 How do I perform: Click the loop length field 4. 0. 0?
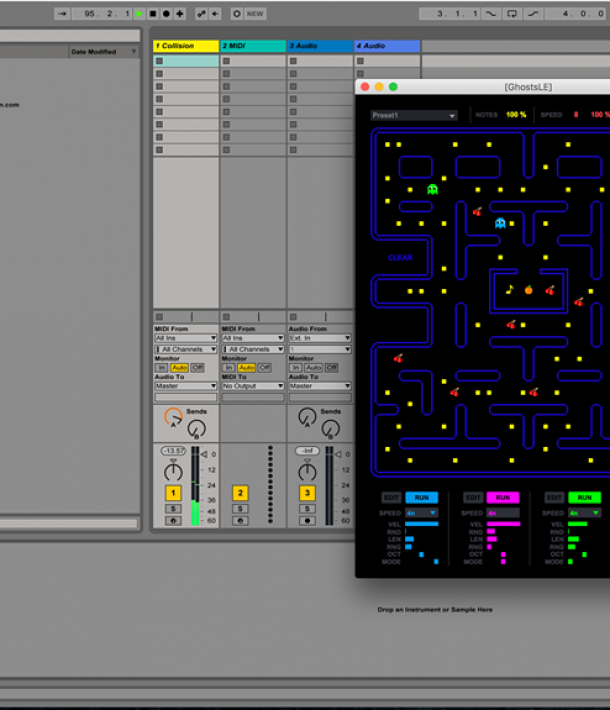[x=576, y=14]
